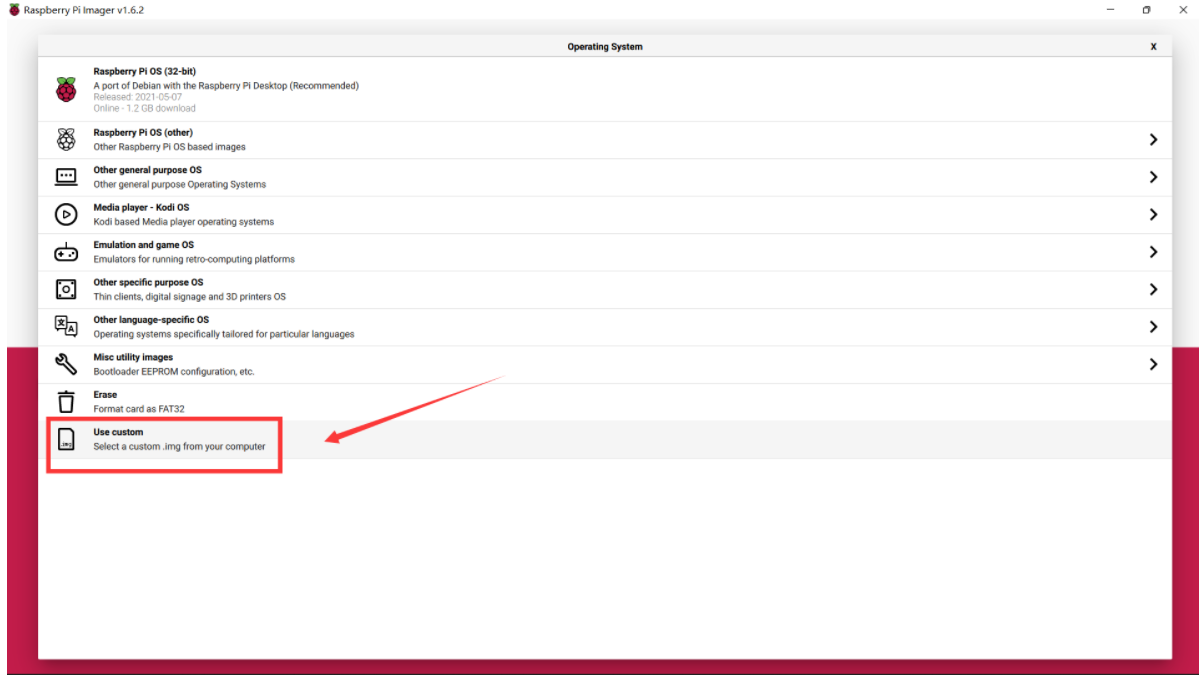Click the trash can icon for Erase
Viewport: 1199px width, 675px height.
(66, 401)
